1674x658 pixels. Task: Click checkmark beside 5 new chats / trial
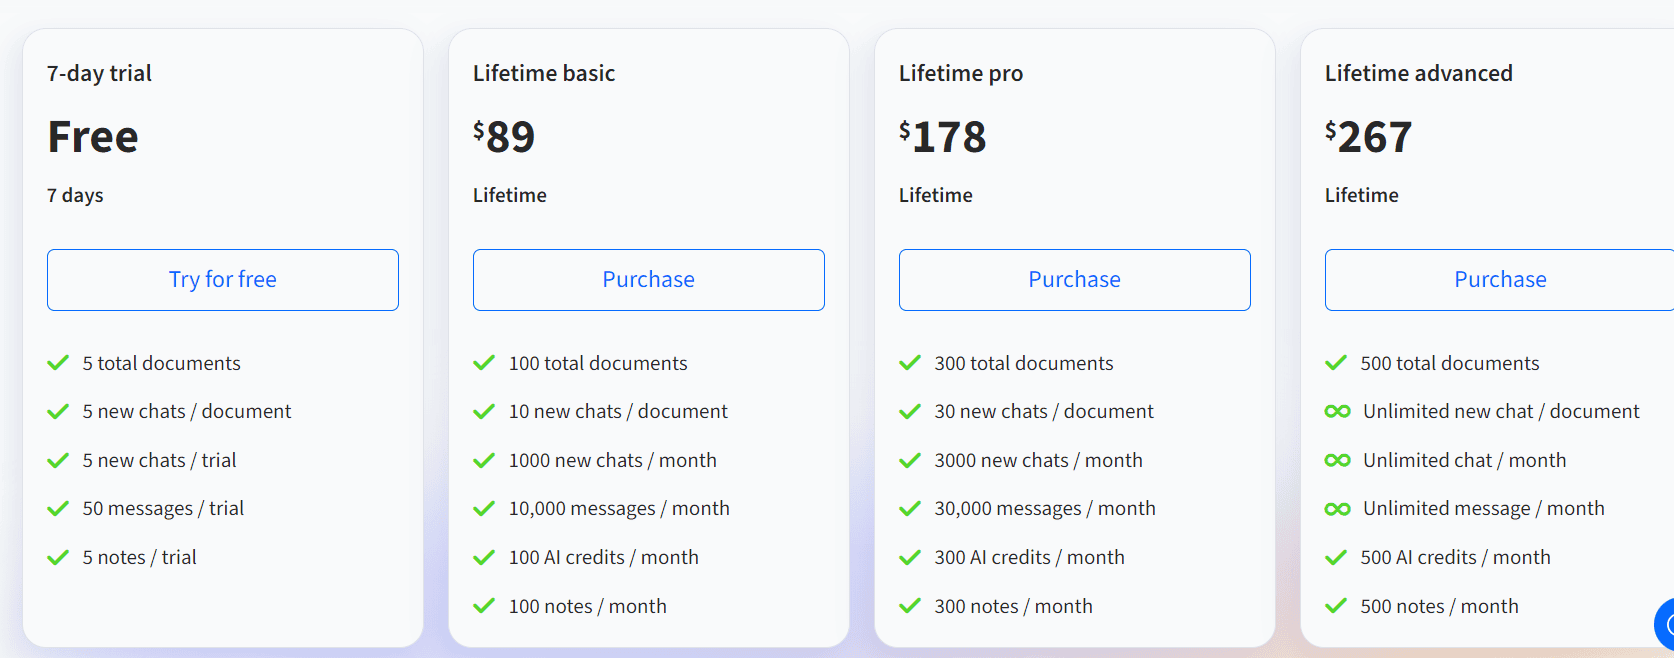click(x=58, y=460)
